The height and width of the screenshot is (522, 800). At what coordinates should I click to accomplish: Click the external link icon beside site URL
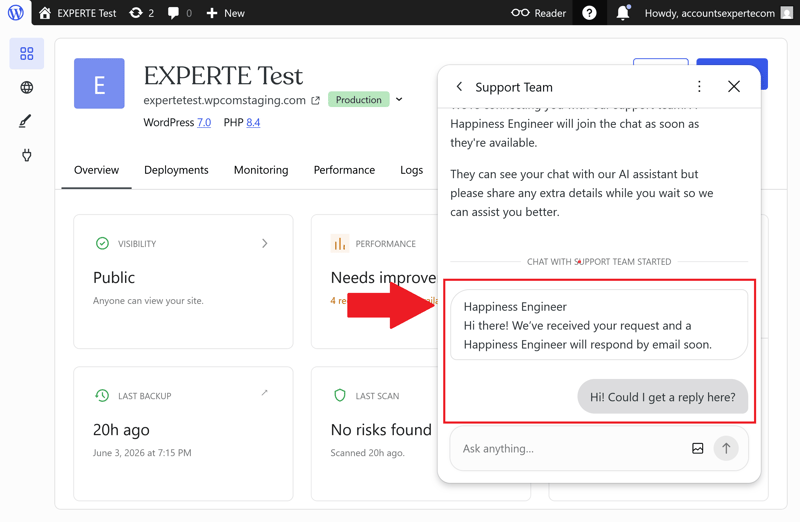coord(316,101)
